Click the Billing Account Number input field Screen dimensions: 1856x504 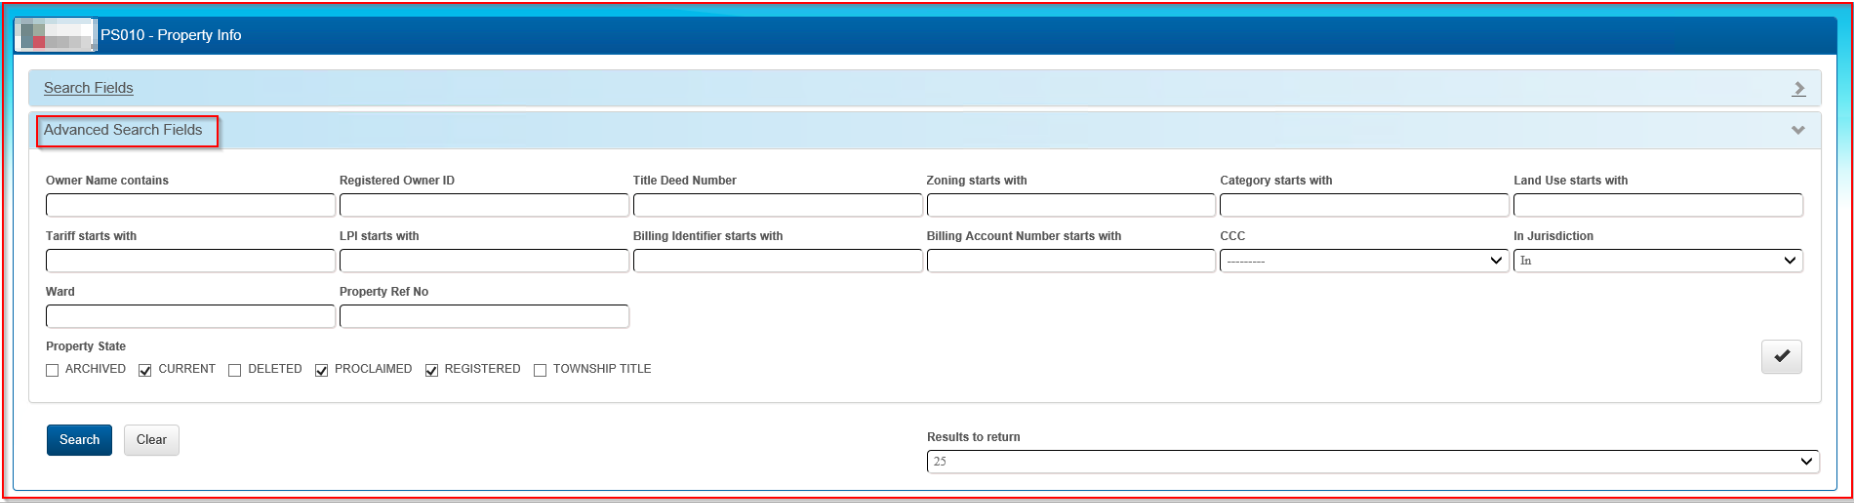click(x=1070, y=261)
